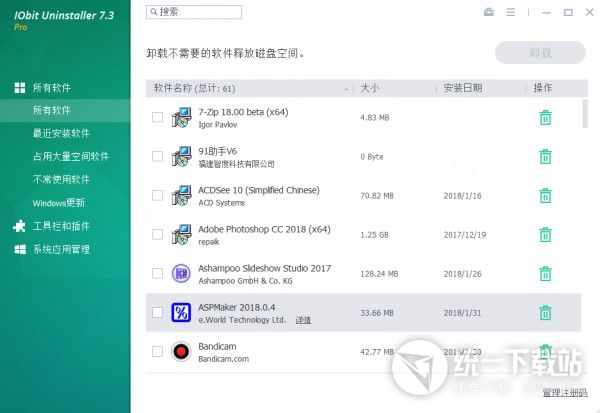Click the Windows logo icon for 系统应用管理
This screenshot has height=413, width=600.
(x=20, y=250)
